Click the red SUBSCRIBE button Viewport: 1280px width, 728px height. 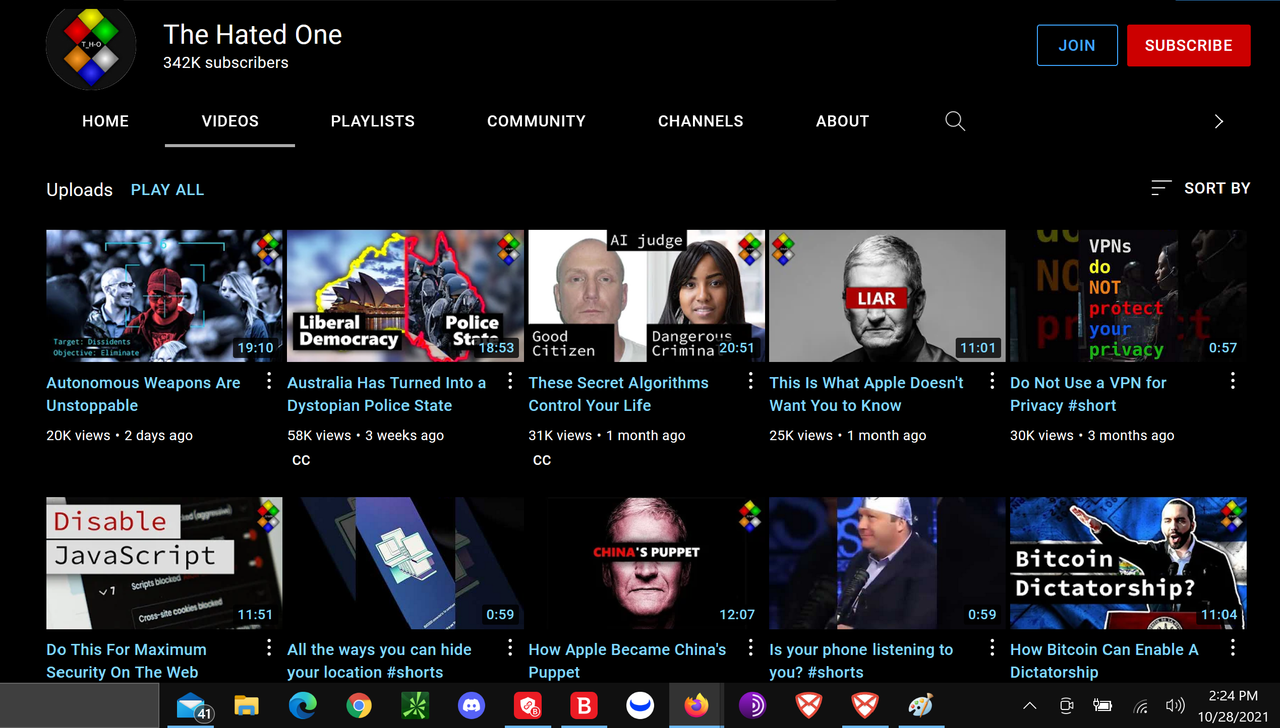coord(1188,45)
